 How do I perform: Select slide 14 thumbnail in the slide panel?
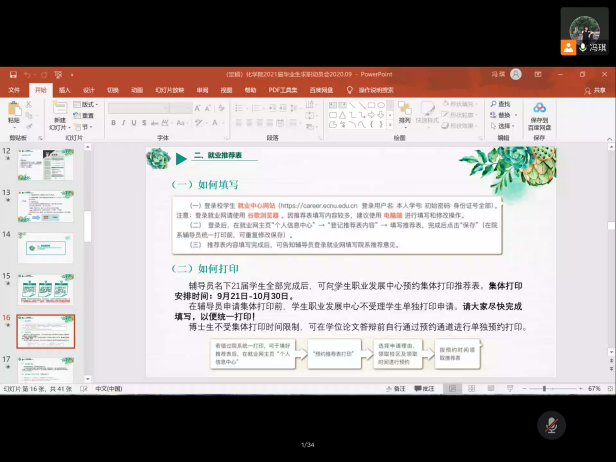[x=45, y=248]
